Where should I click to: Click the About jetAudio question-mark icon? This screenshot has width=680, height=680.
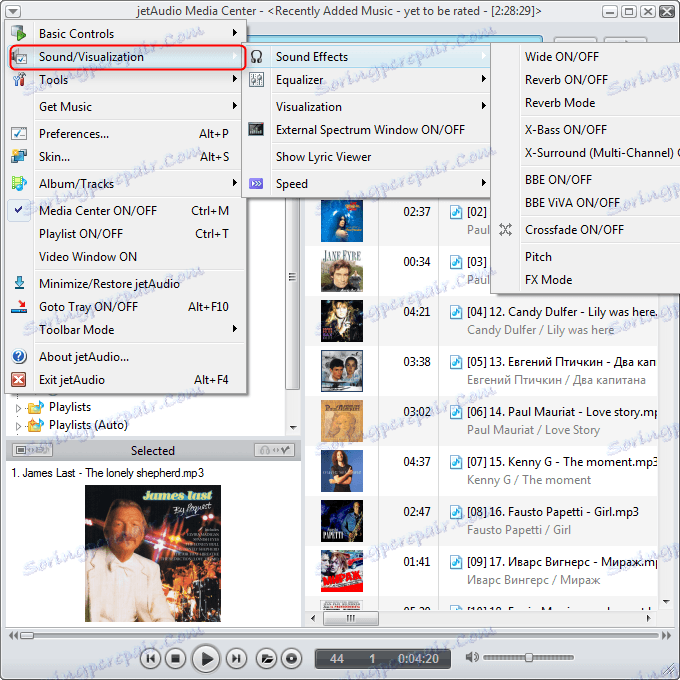(x=19, y=356)
